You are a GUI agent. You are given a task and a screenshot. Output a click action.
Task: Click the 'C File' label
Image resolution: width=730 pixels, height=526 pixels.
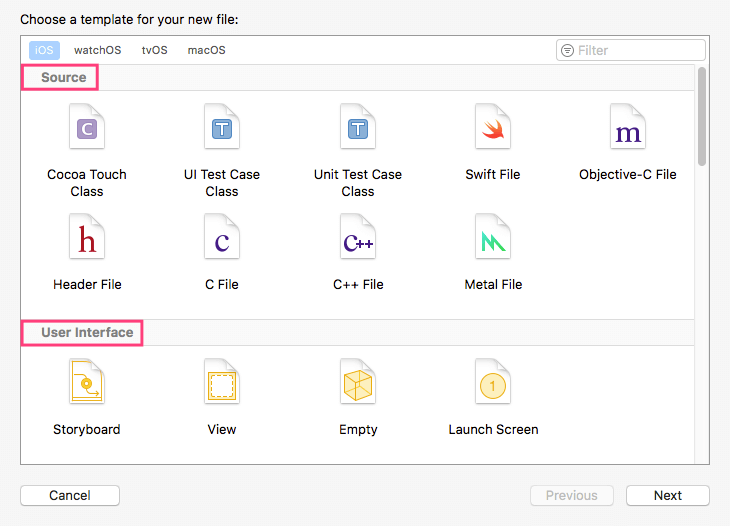click(222, 284)
